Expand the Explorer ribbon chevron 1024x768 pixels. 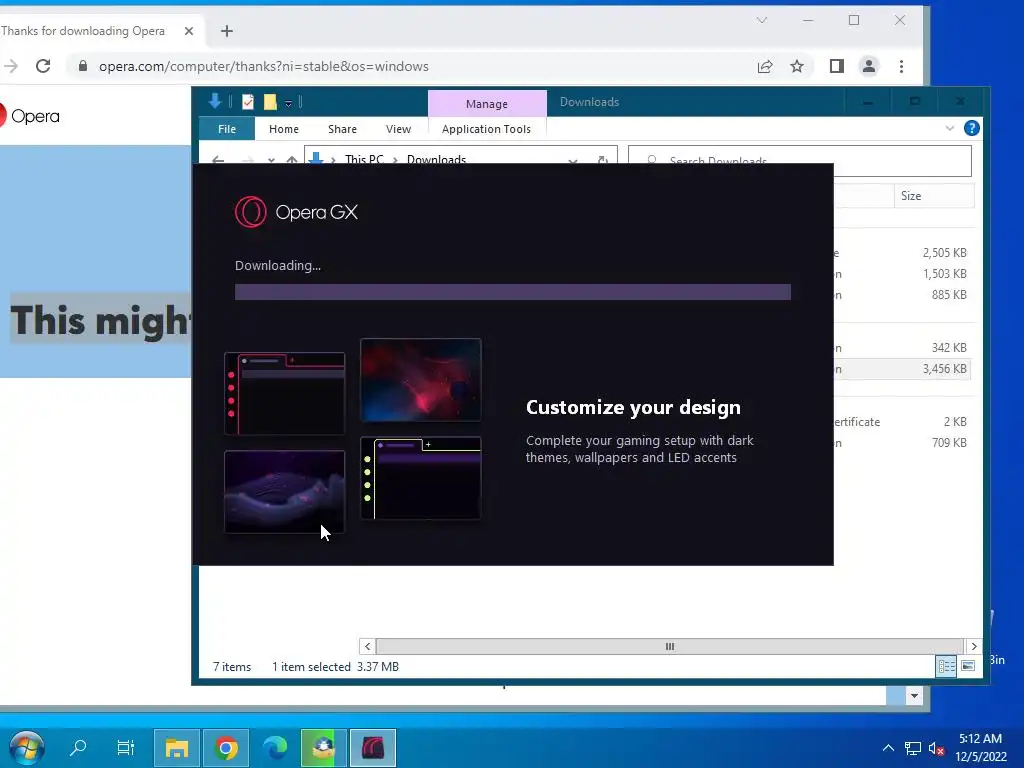pyautogui.click(x=950, y=128)
